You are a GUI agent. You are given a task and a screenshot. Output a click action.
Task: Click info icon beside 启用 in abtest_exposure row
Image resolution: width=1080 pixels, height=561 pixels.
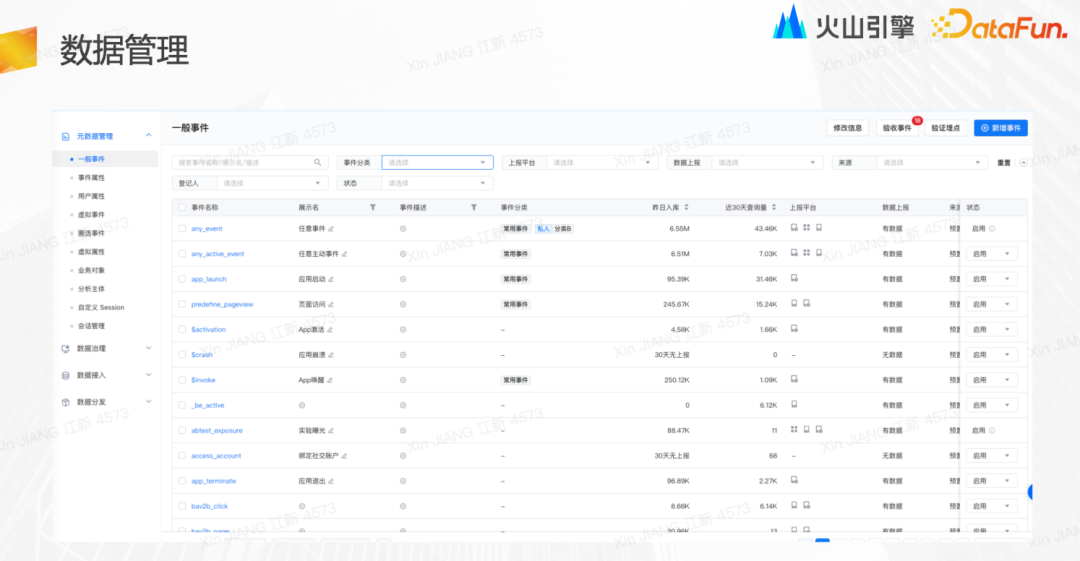coord(993,431)
